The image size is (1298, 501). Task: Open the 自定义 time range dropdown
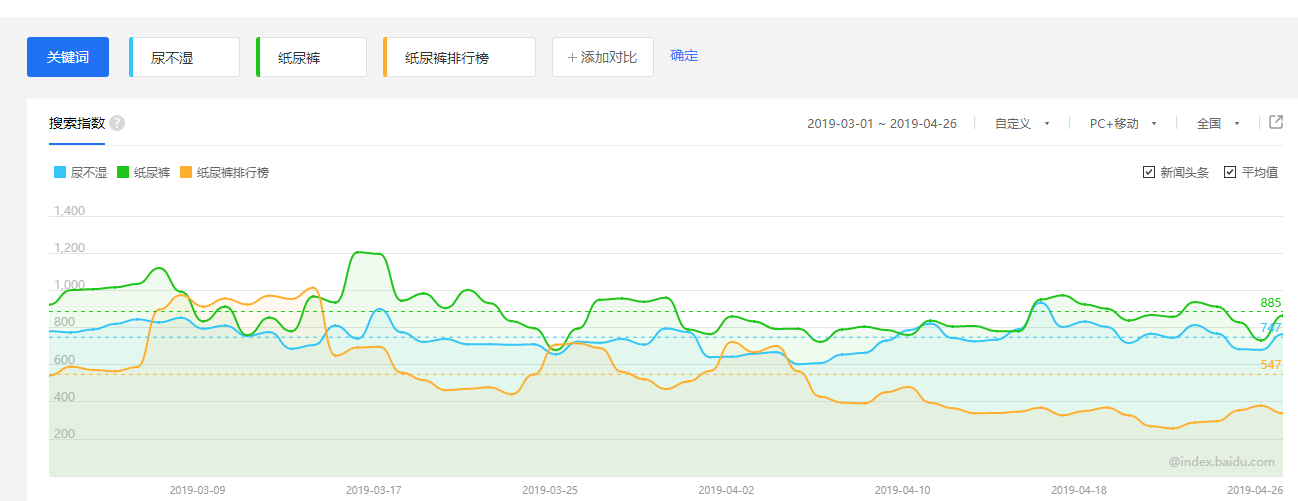pyautogui.click(x=1022, y=123)
